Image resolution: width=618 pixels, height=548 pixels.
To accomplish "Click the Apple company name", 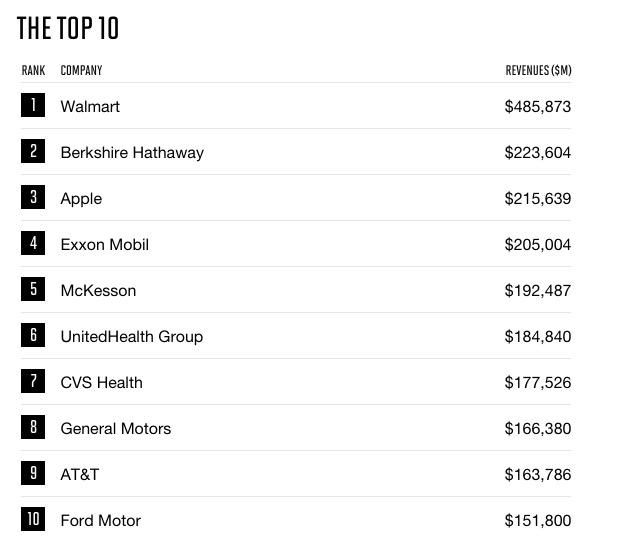I will point(81,198).
